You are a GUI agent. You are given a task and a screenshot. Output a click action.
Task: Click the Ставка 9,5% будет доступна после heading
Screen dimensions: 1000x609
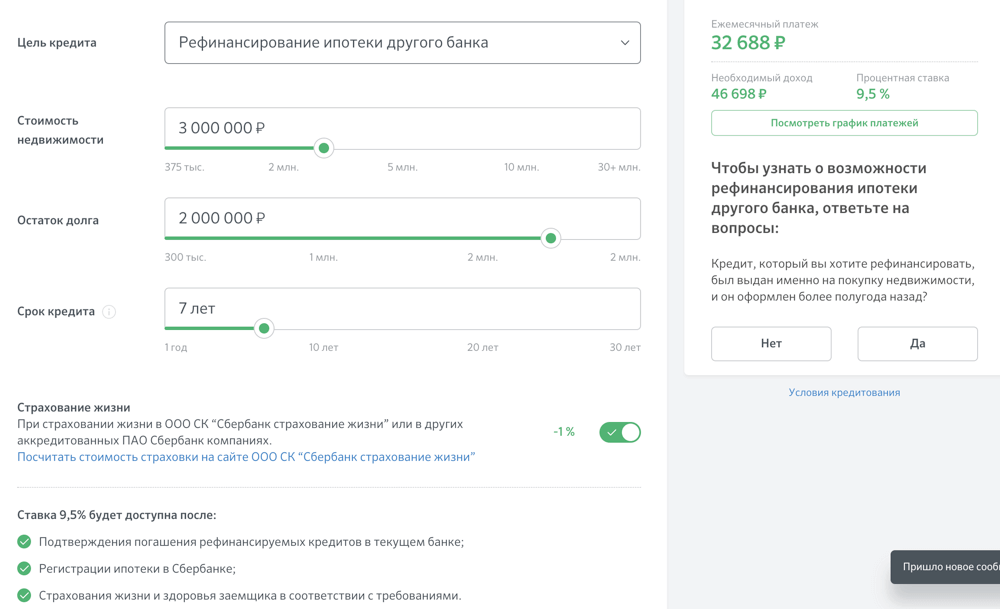click(x=117, y=515)
